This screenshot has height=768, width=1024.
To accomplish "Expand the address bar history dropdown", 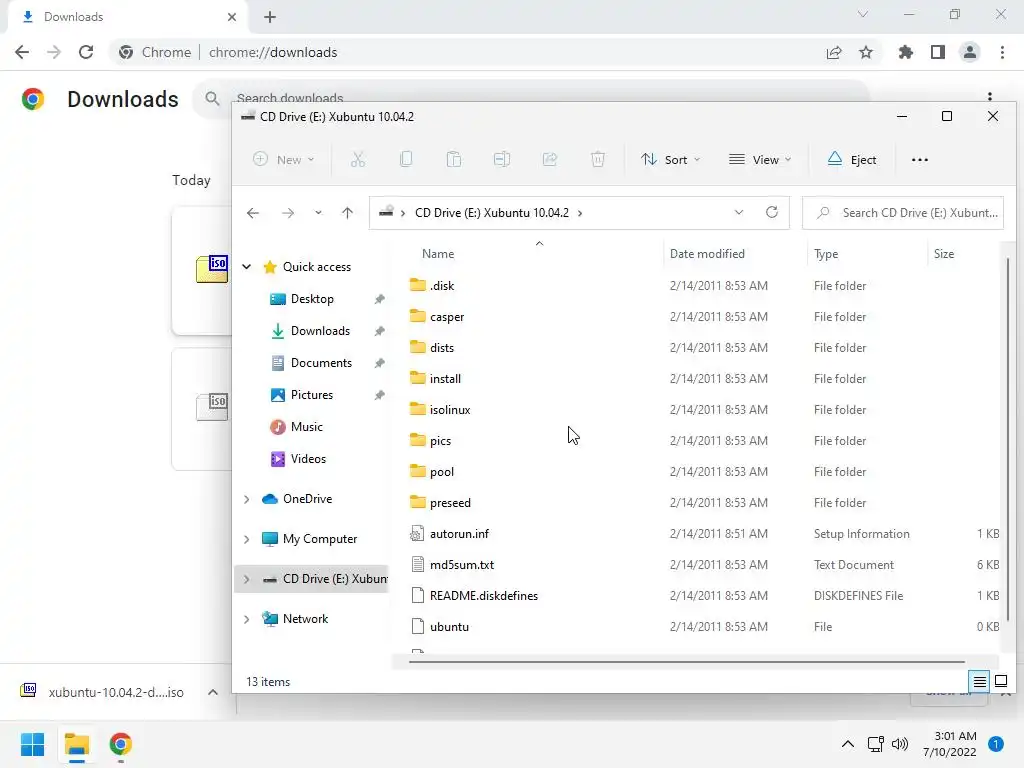I will coord(739,213).
